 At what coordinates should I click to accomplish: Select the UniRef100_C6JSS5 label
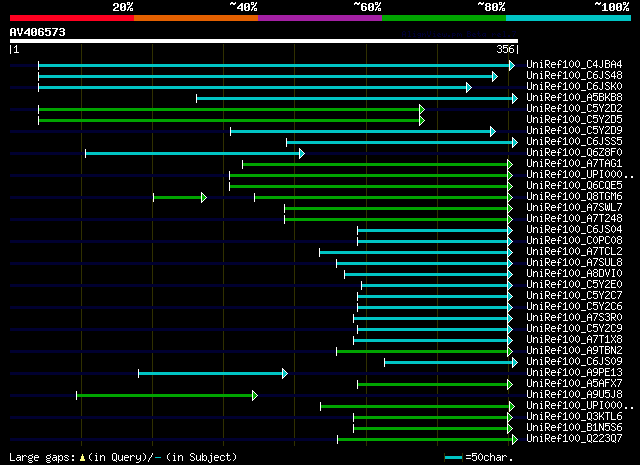coord(574,142)
